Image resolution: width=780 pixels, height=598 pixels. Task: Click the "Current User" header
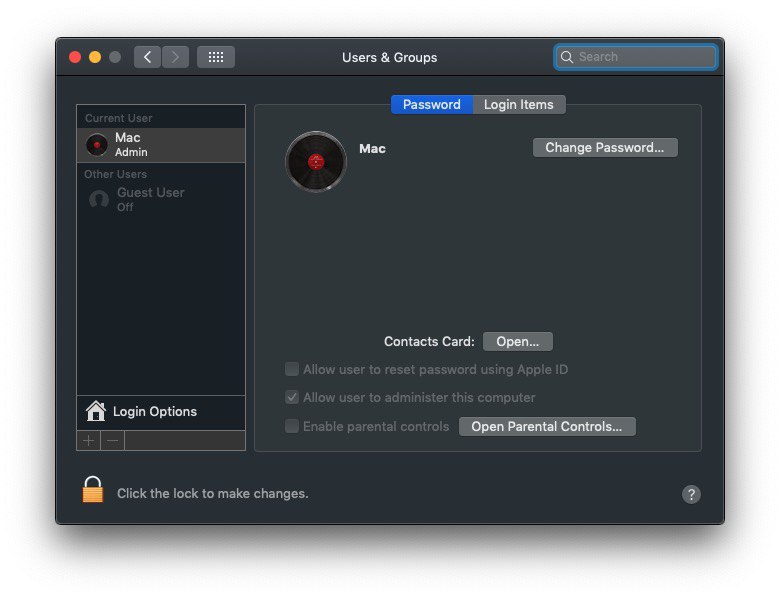click(118, 118)
